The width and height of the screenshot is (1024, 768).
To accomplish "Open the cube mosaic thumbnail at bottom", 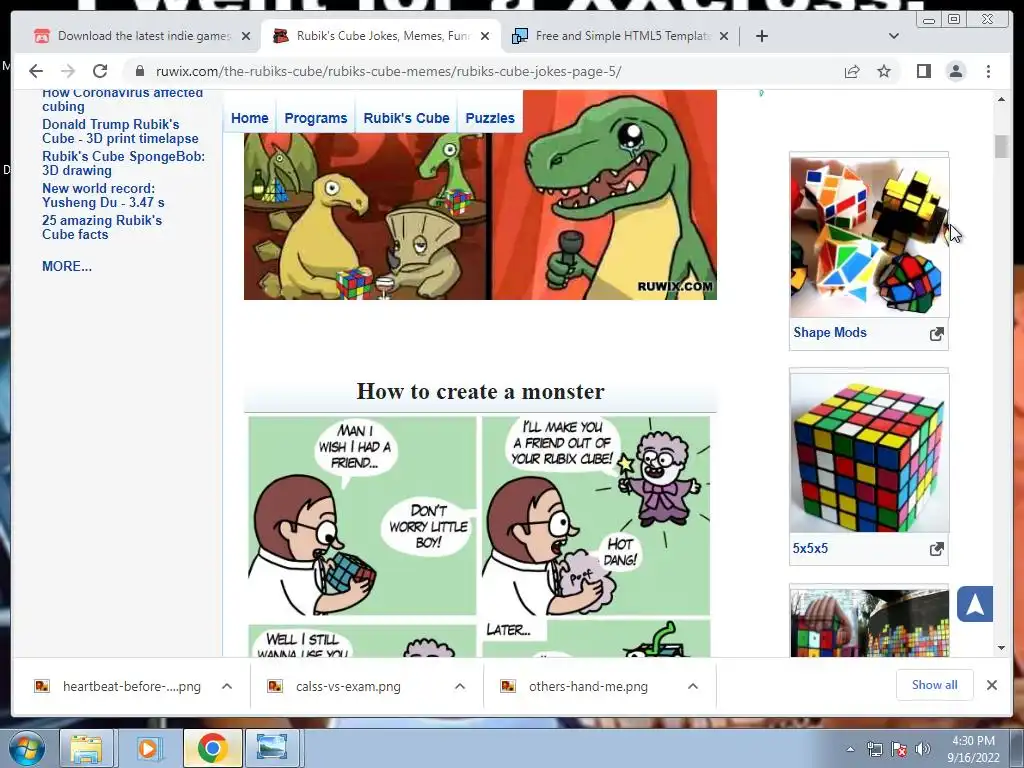I will point(869,623).
